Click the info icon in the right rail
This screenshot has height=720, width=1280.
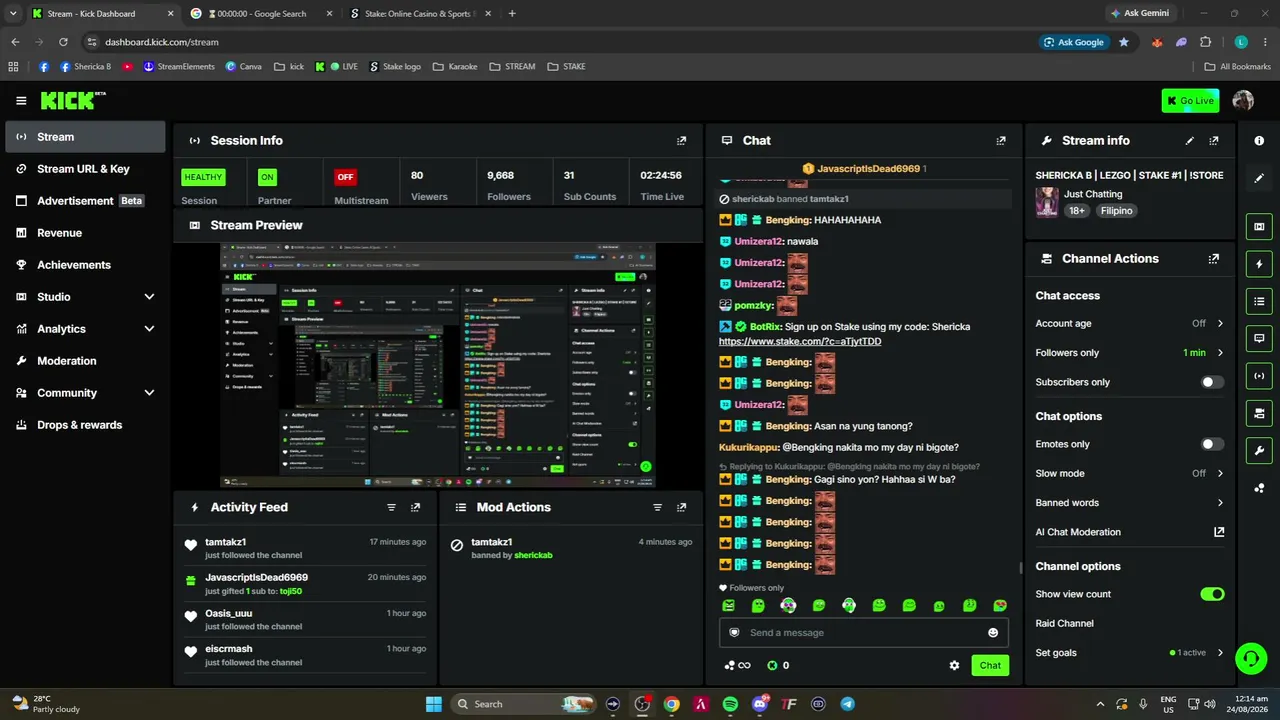tap(1259, 141)
